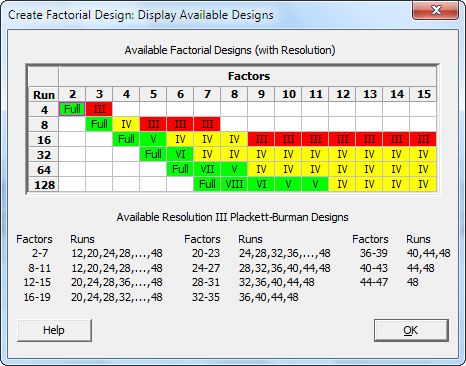Select the Full cell for 128 runs, 7 factors

coord(207,184)
